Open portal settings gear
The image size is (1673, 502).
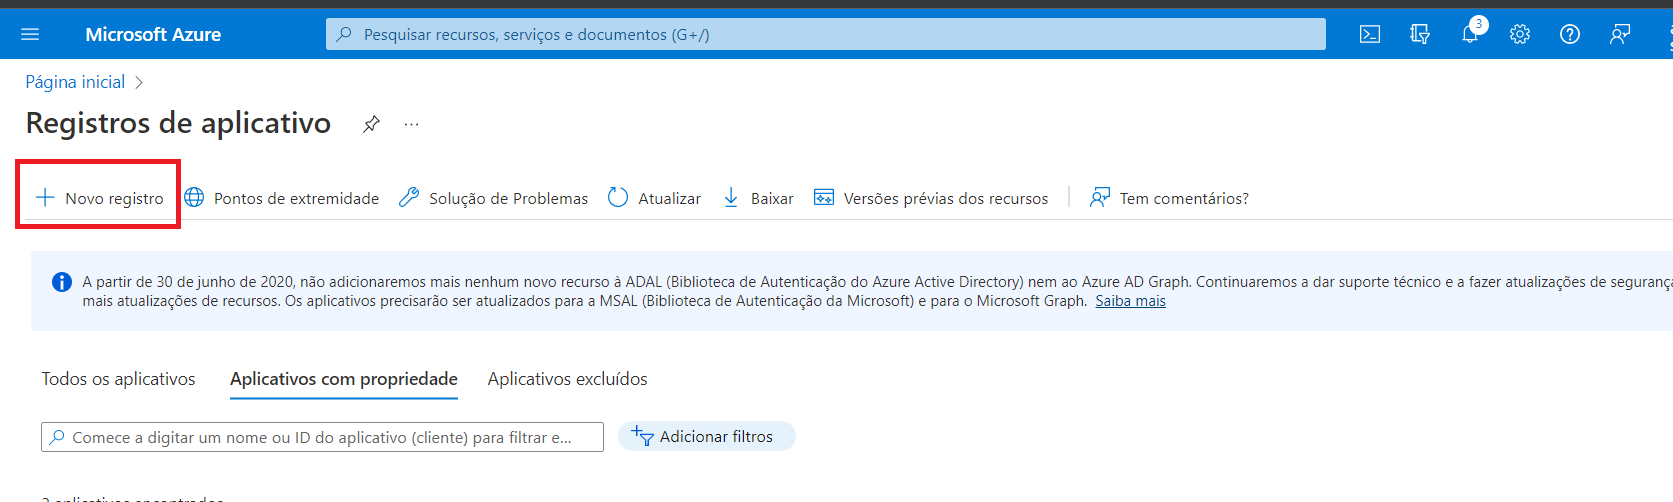[1520, 34]
